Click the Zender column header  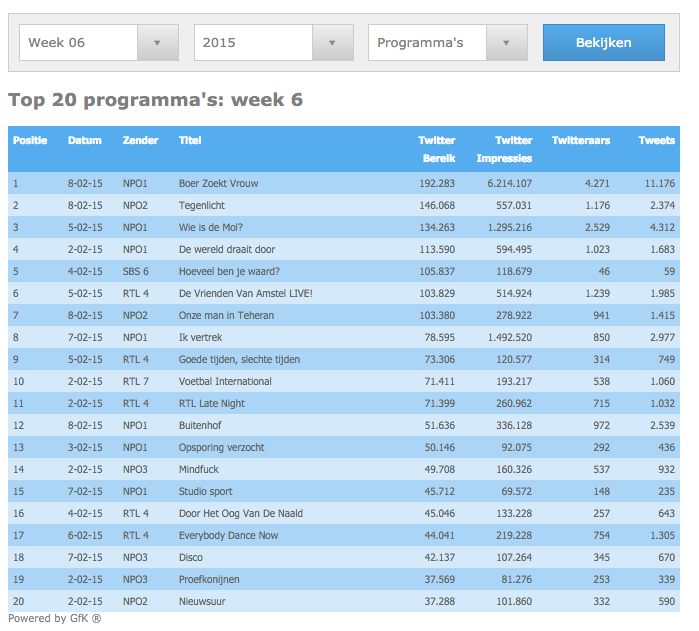click(x=140, y=141)
